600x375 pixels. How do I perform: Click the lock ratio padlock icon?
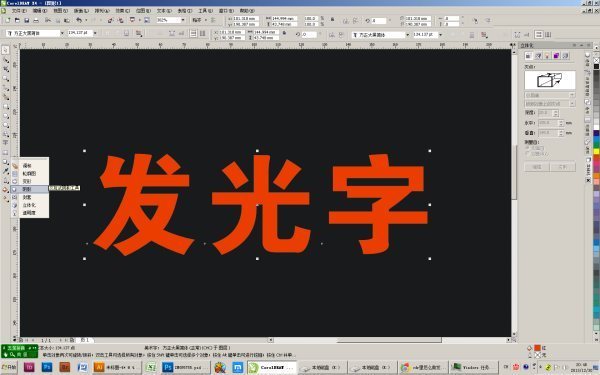pyautogui.click(x=332, y=20)
